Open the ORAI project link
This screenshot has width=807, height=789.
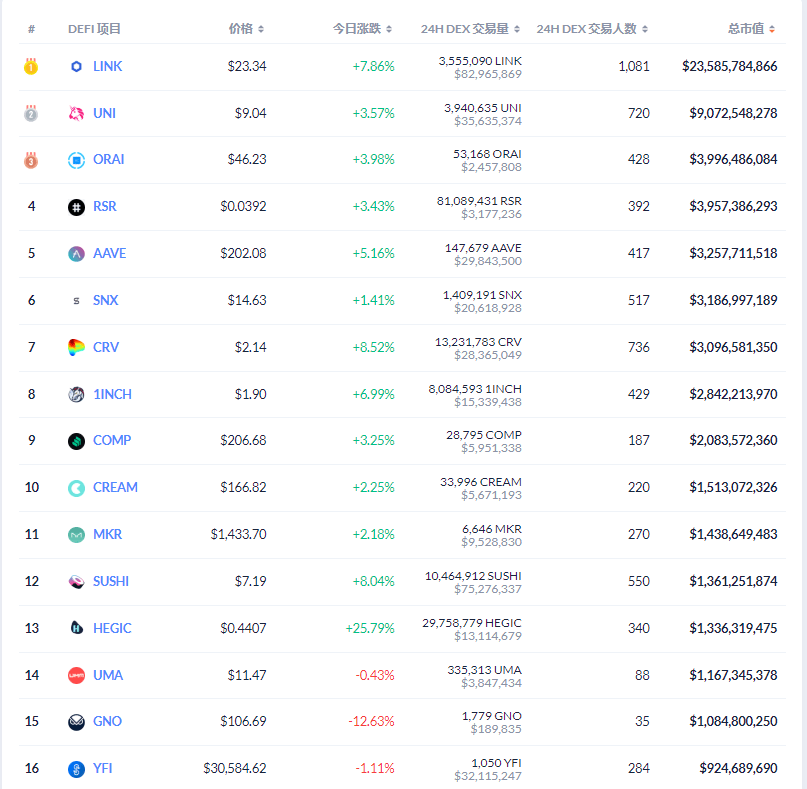click(x=109, y=160)
